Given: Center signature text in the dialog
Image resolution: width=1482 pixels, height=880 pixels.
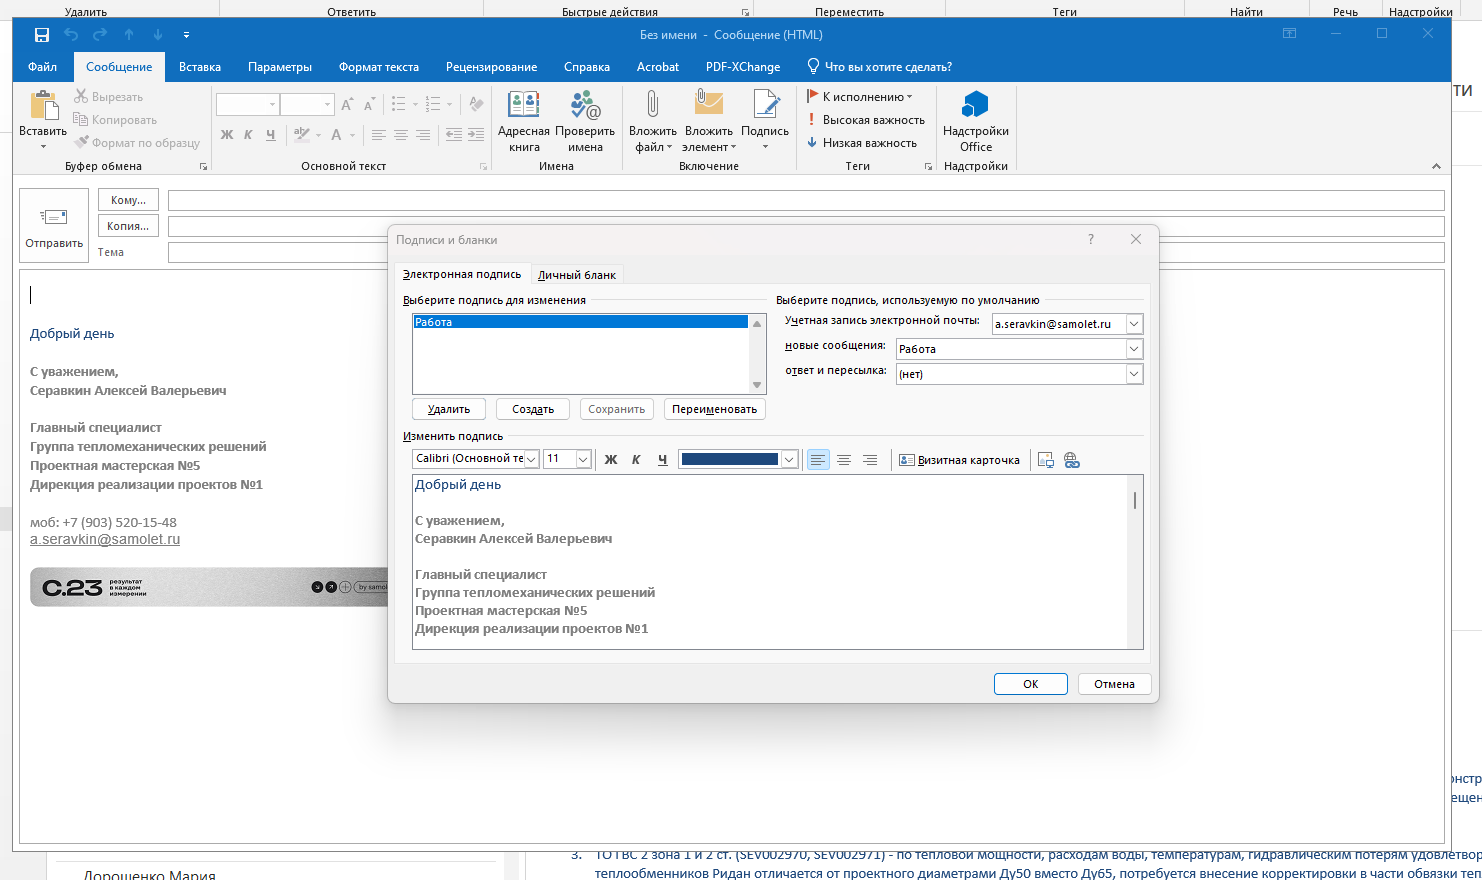Looking at the screenshot, I should click(844, 460).
